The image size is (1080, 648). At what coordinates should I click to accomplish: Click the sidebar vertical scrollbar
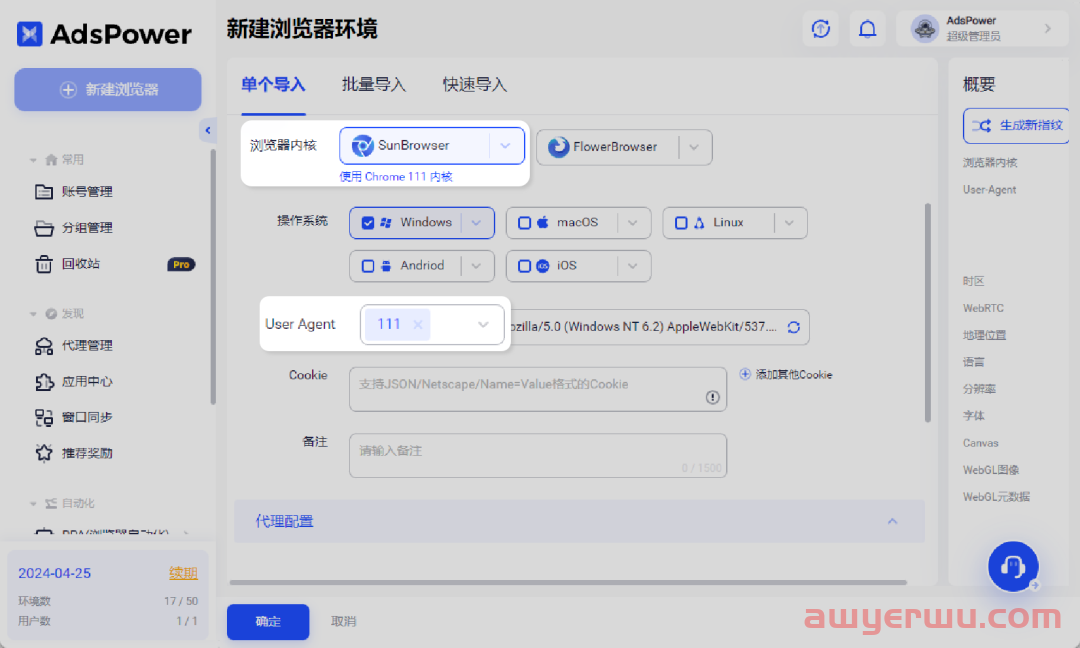coord(213,277)
